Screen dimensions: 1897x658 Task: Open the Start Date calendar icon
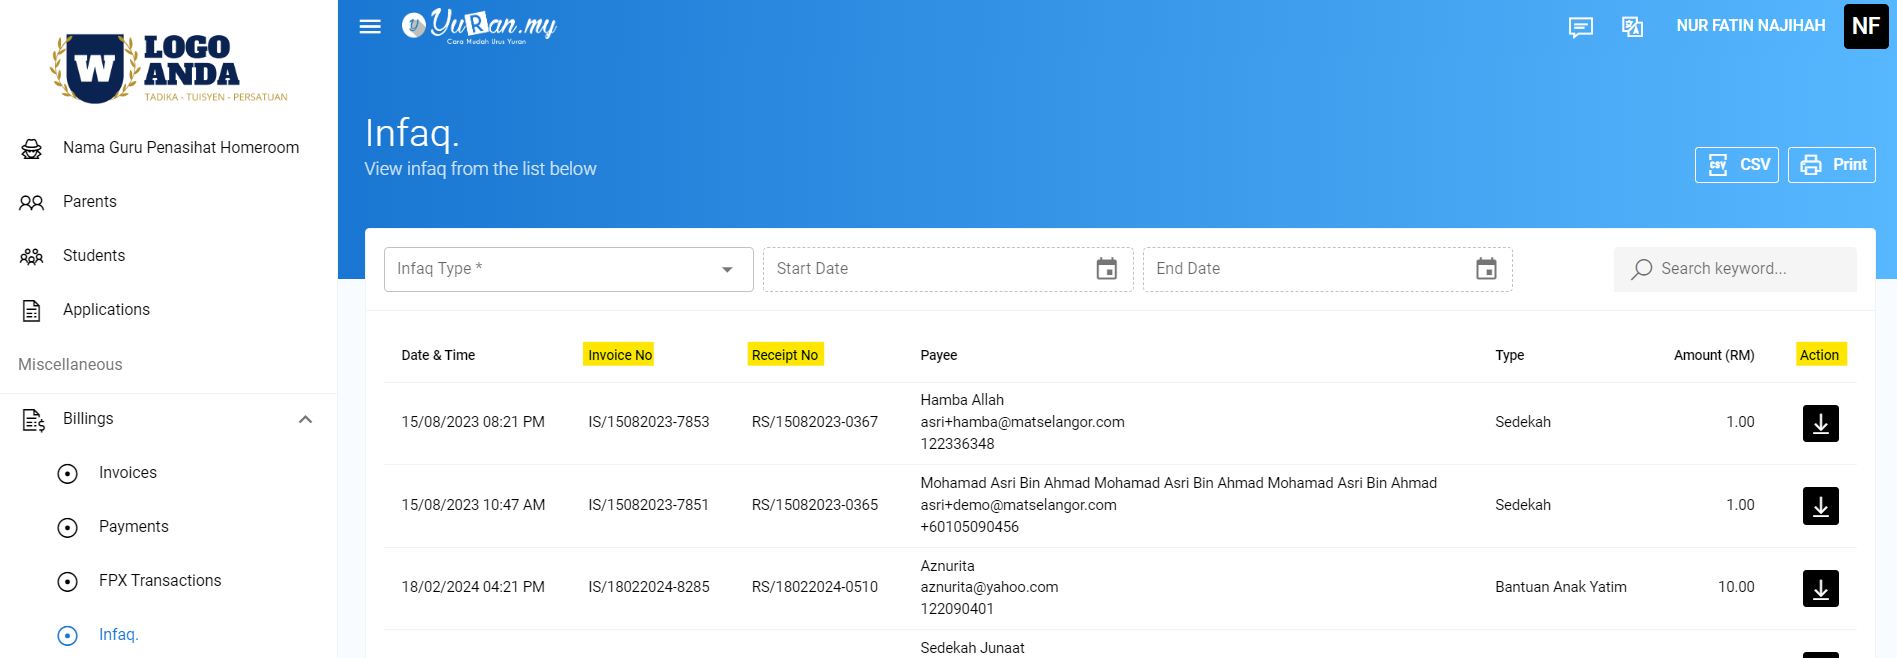[x=1107, y=269]
